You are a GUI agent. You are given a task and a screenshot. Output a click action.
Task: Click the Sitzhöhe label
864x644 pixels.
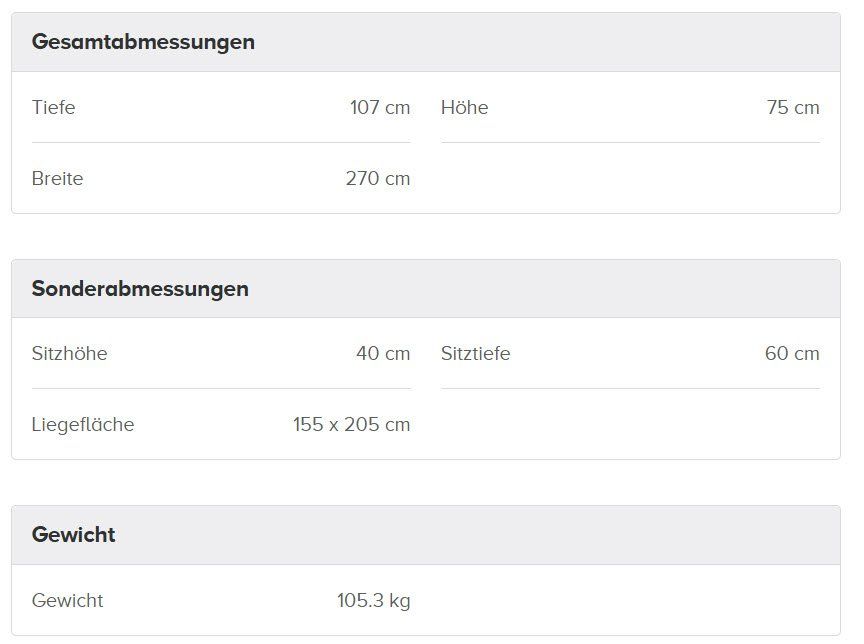click(69, 353)
